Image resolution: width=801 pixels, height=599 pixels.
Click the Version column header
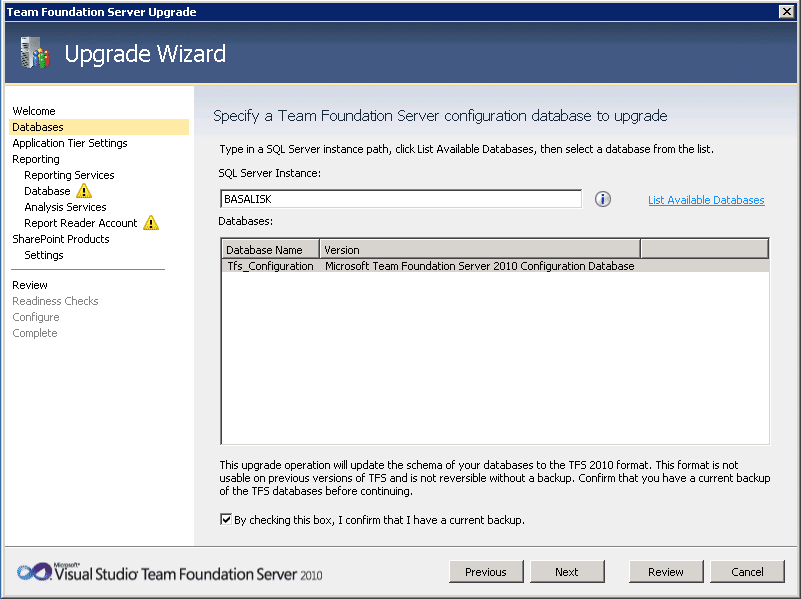click(480, 249)
